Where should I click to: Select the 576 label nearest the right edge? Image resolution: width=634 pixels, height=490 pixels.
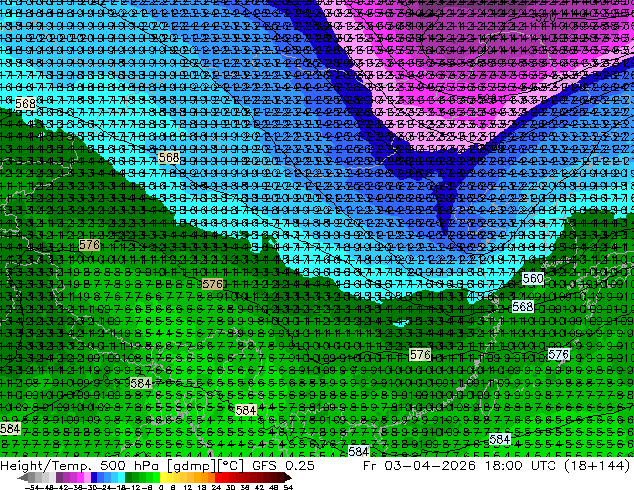(558, 355)
